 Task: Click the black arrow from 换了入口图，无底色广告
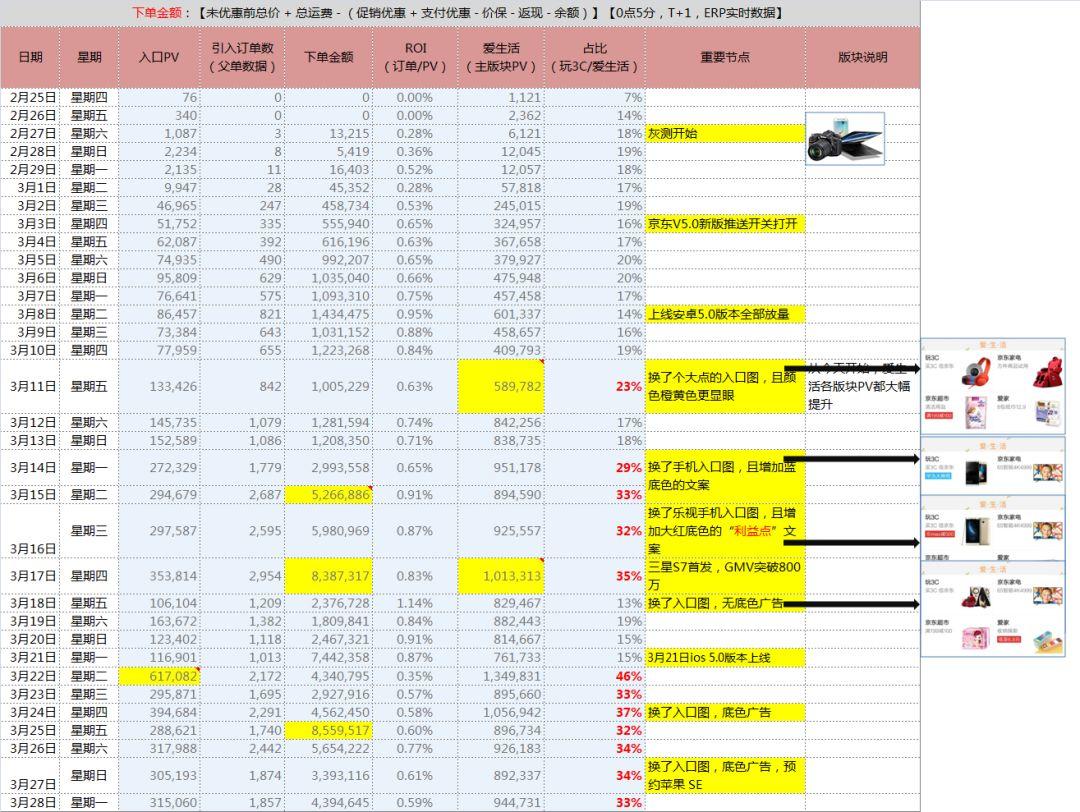coord(850,604)
